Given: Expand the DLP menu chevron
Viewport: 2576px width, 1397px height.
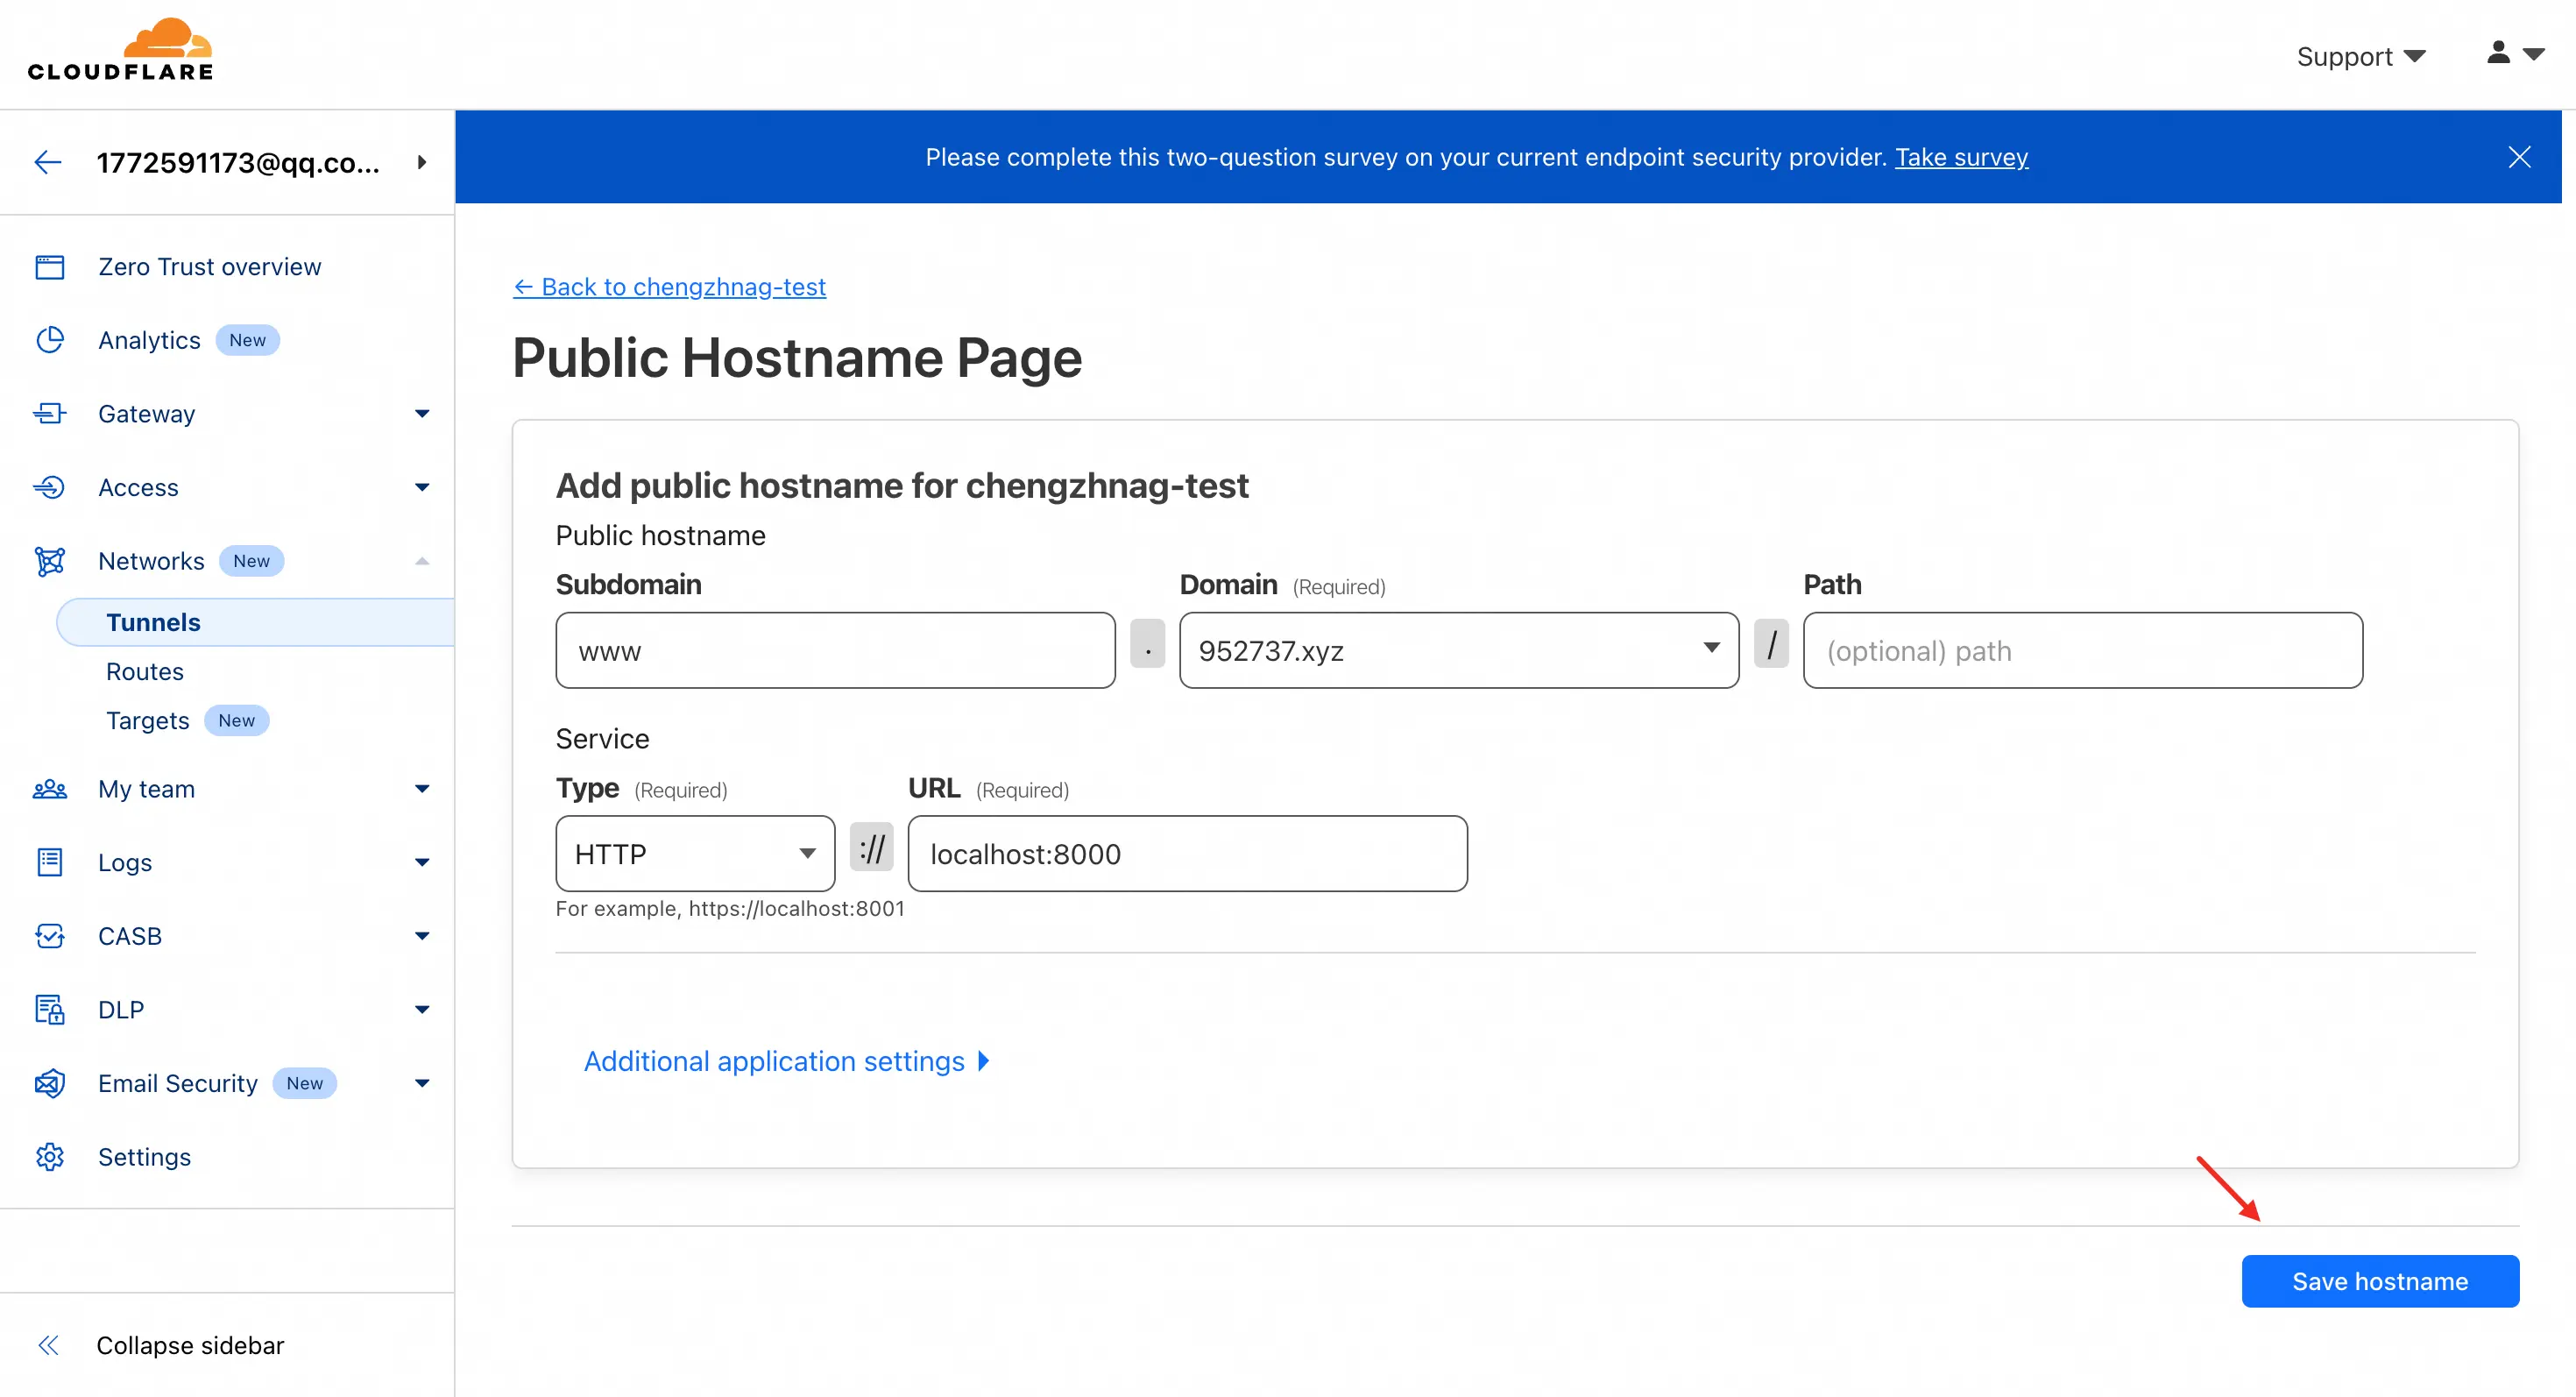Looking at the screenshot, I should point(422,1010).
